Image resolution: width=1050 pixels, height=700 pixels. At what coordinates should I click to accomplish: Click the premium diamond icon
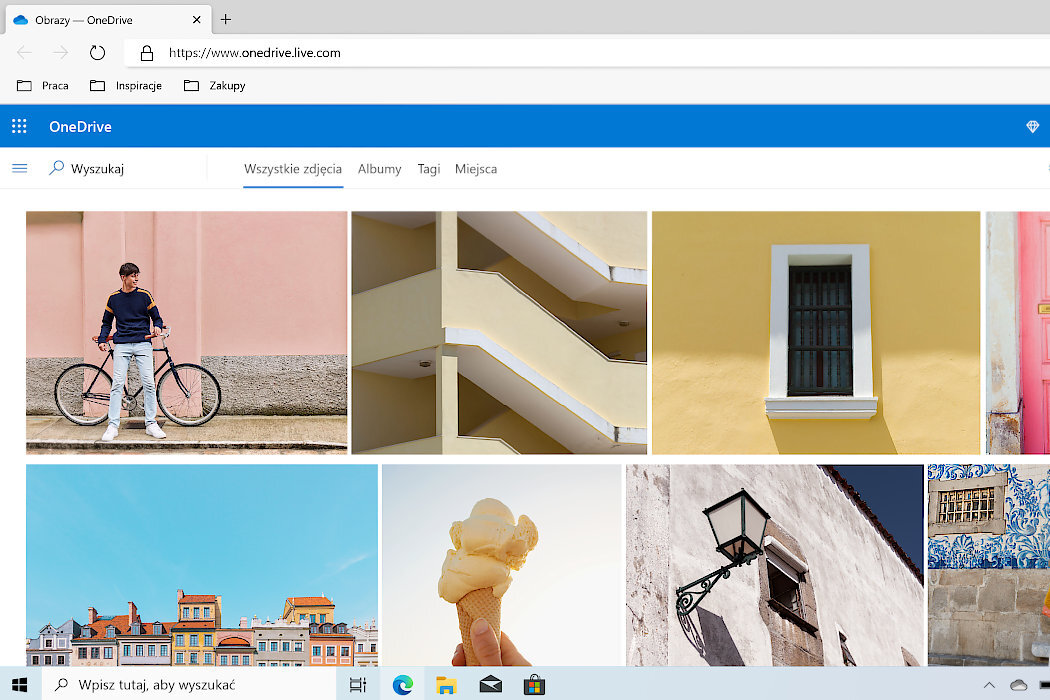click(1032, 127)
